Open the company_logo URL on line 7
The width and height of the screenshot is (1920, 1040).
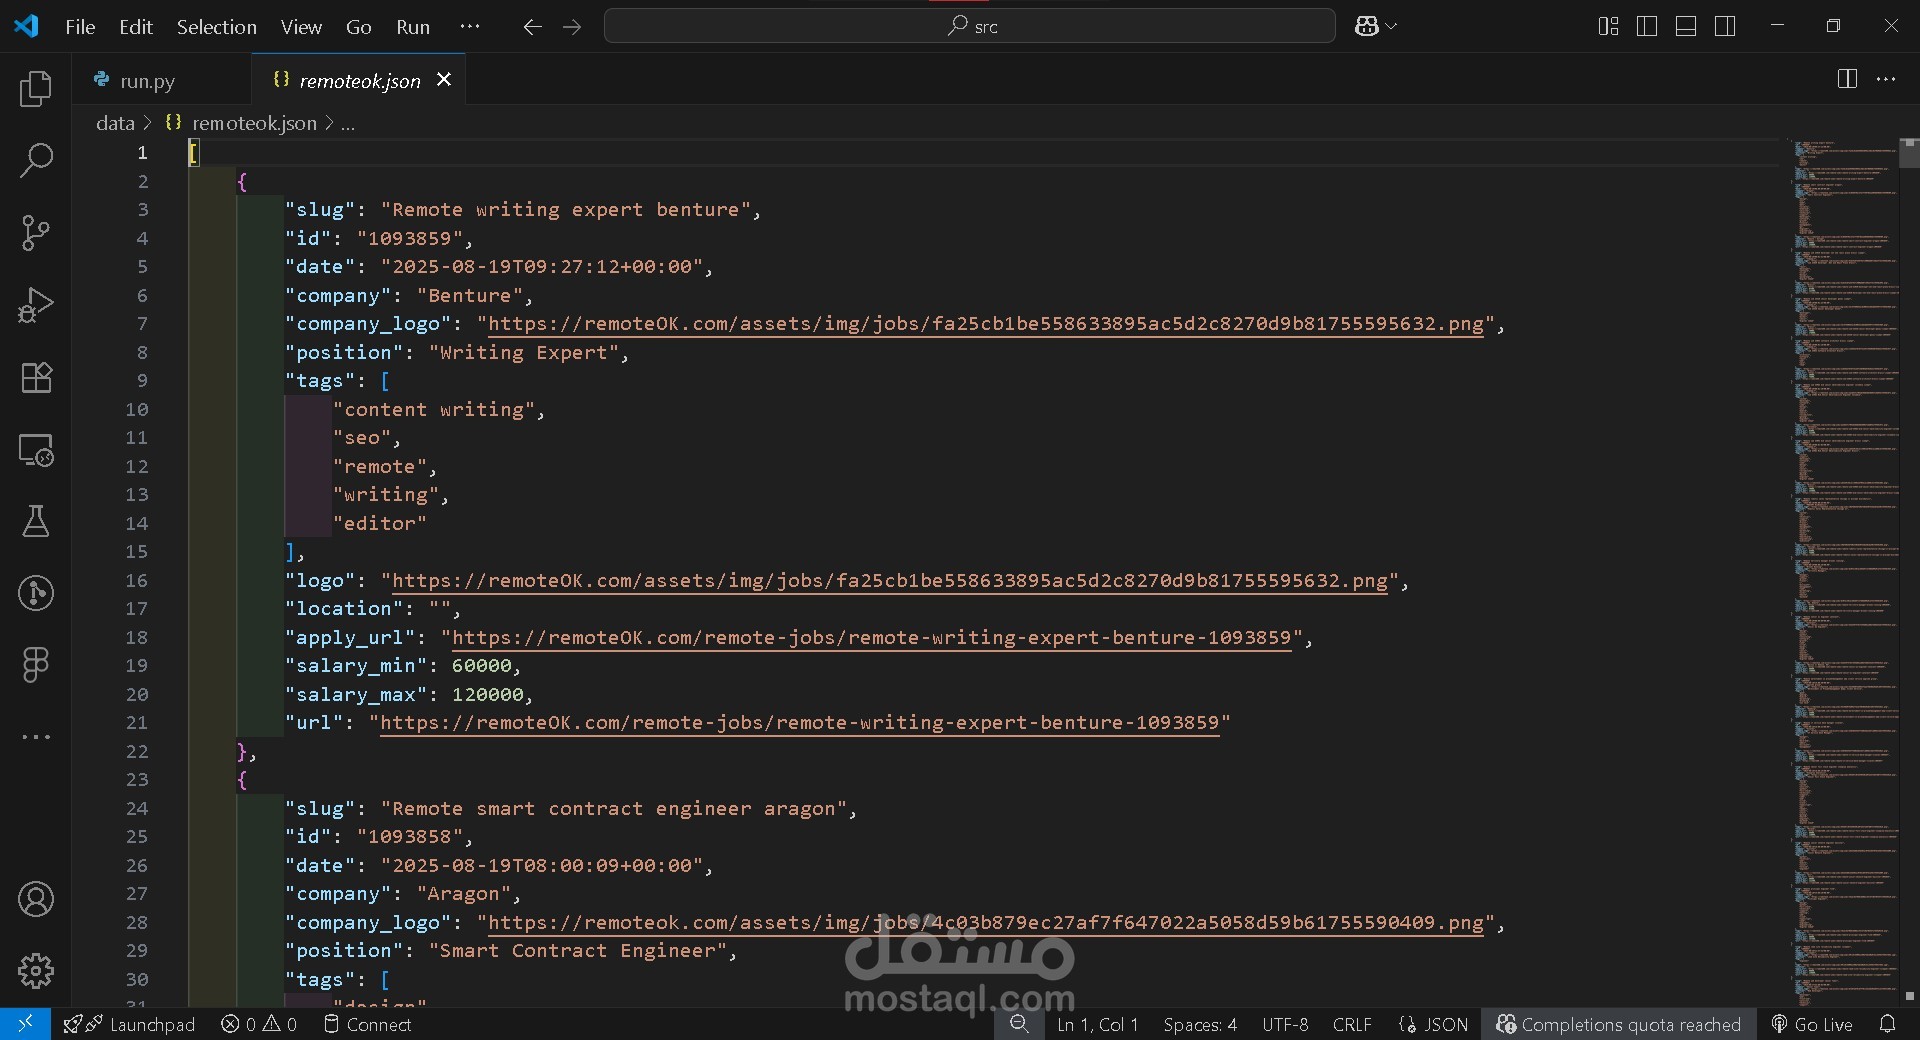click(985, 324)
